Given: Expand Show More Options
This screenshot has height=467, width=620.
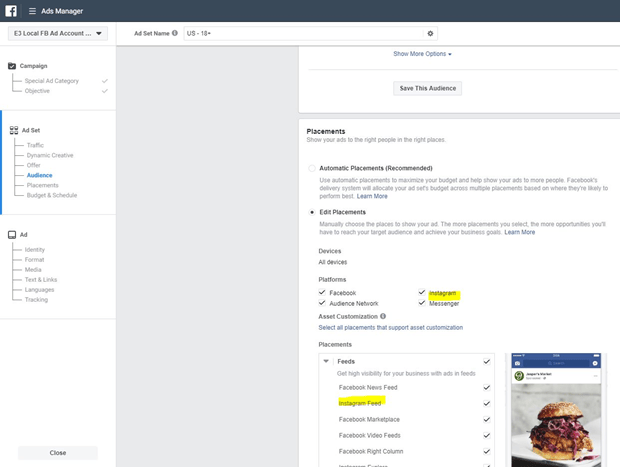Looking at the screenshot, I should 422,54.
